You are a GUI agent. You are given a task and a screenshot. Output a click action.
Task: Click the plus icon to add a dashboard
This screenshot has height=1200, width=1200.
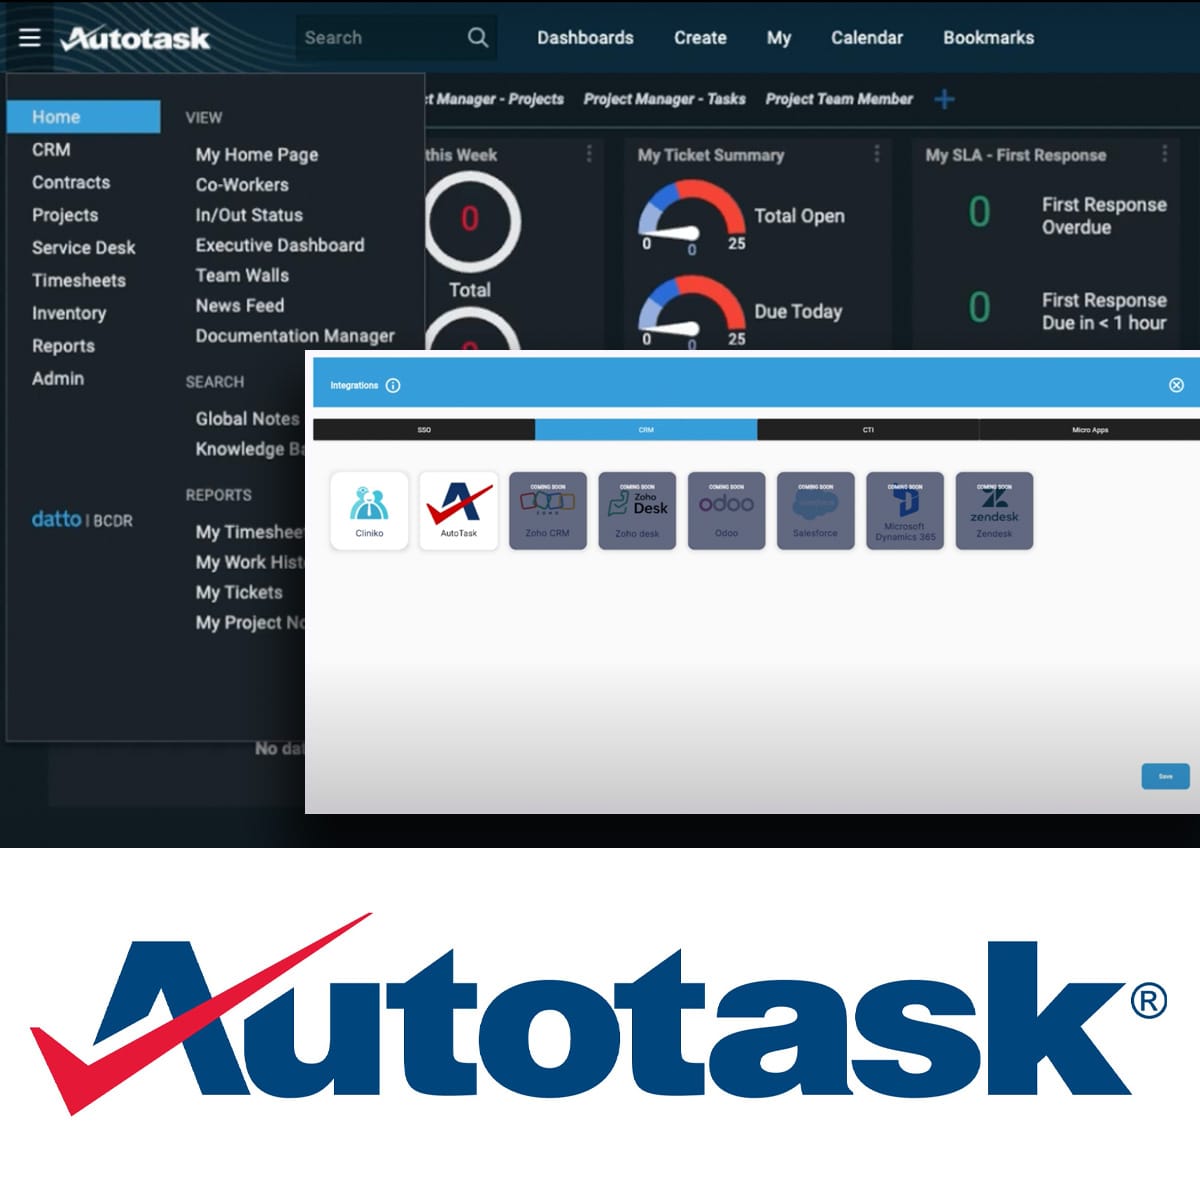[943, 99]
